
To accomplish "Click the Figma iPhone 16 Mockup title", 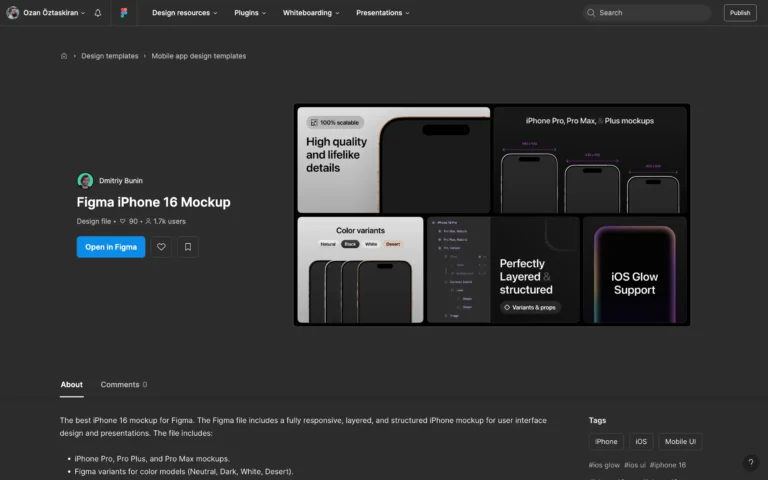I will 153,202.
